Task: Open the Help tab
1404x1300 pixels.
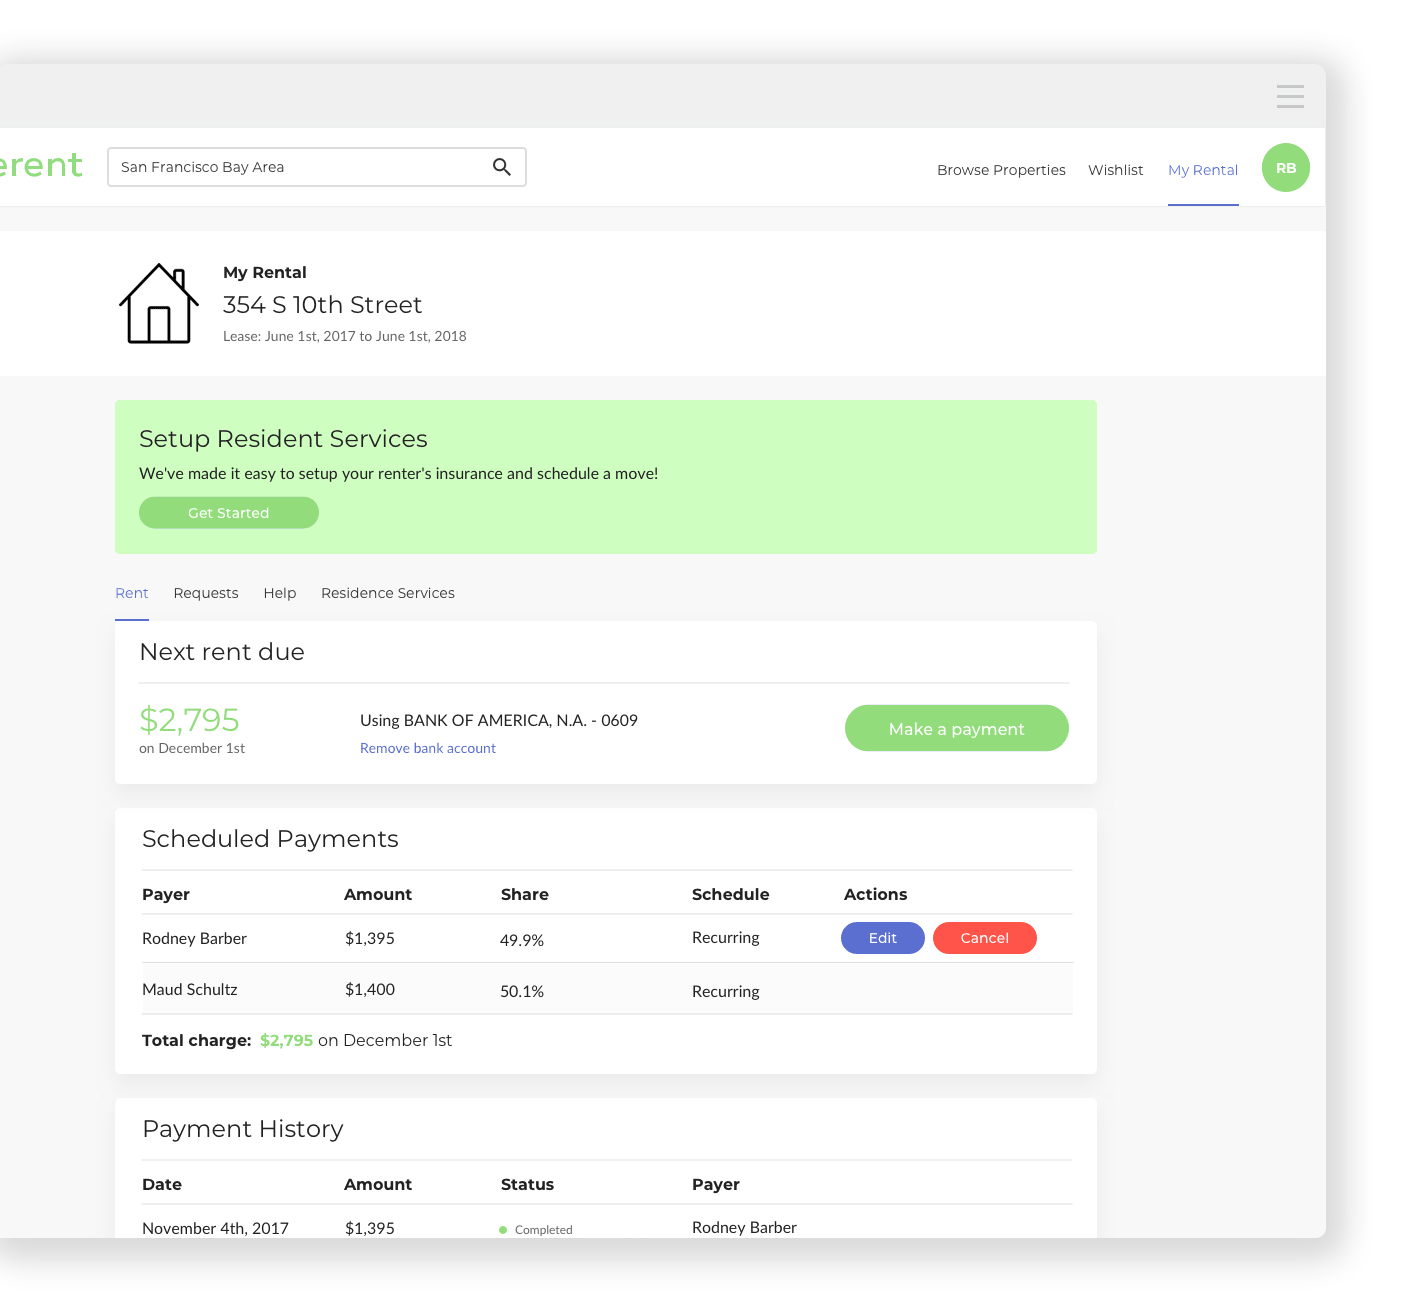Action: [x=280, y=593]
